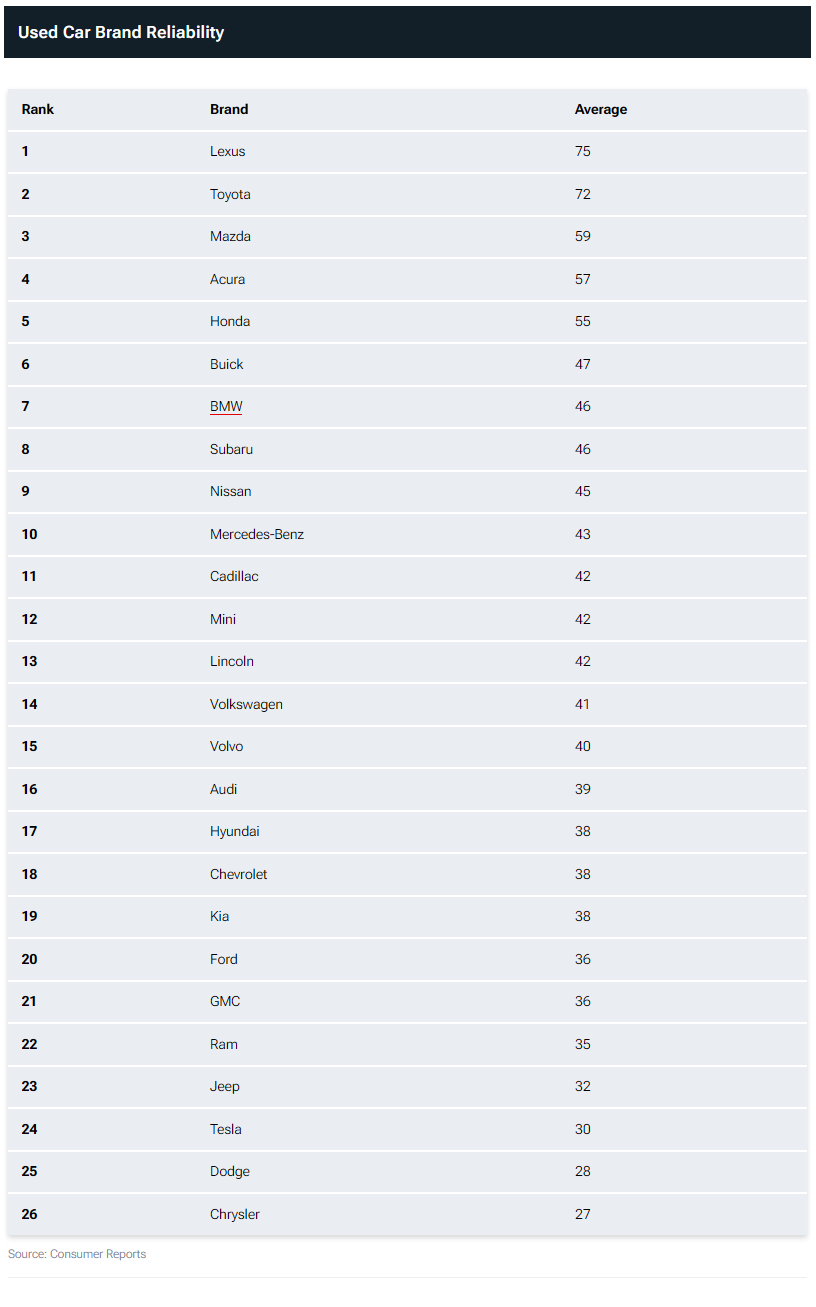Click the Average column header
816x1307 pixels.
tap(600, 109)
